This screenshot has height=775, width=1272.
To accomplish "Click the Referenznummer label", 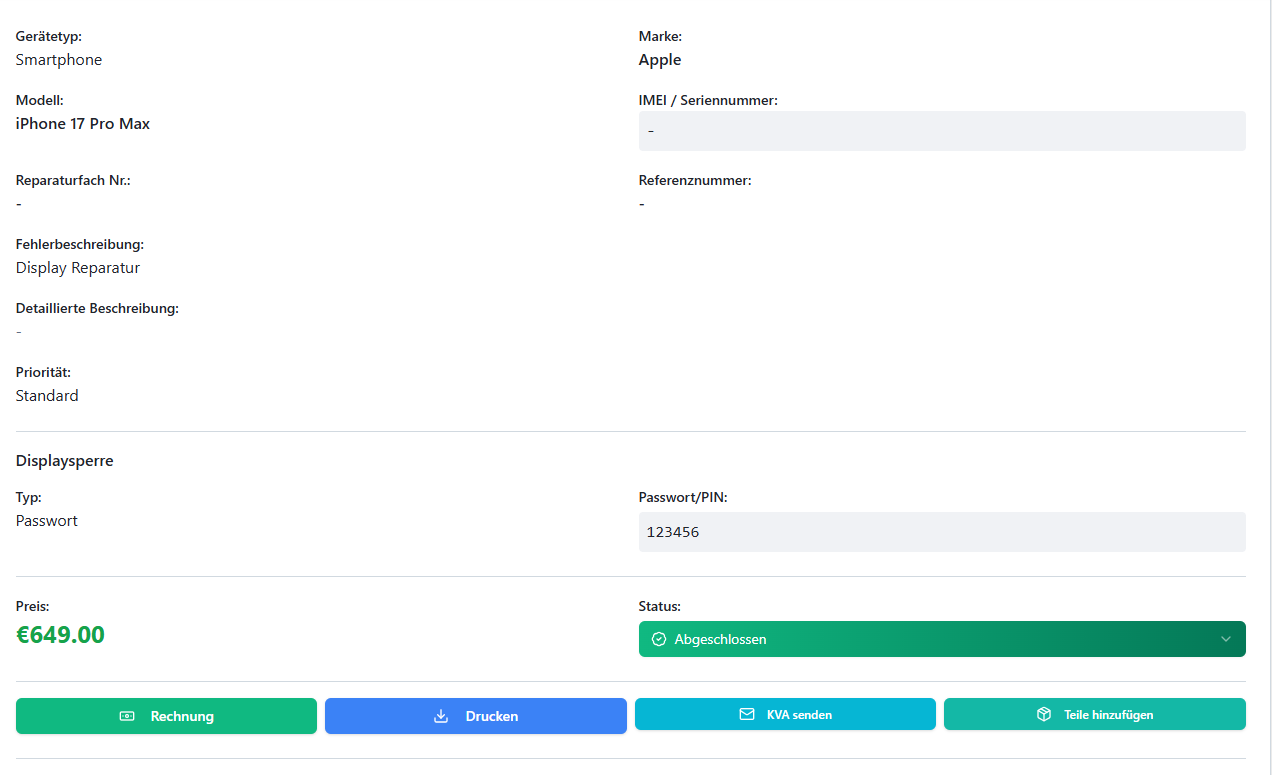I will click(x=695, y=181).
